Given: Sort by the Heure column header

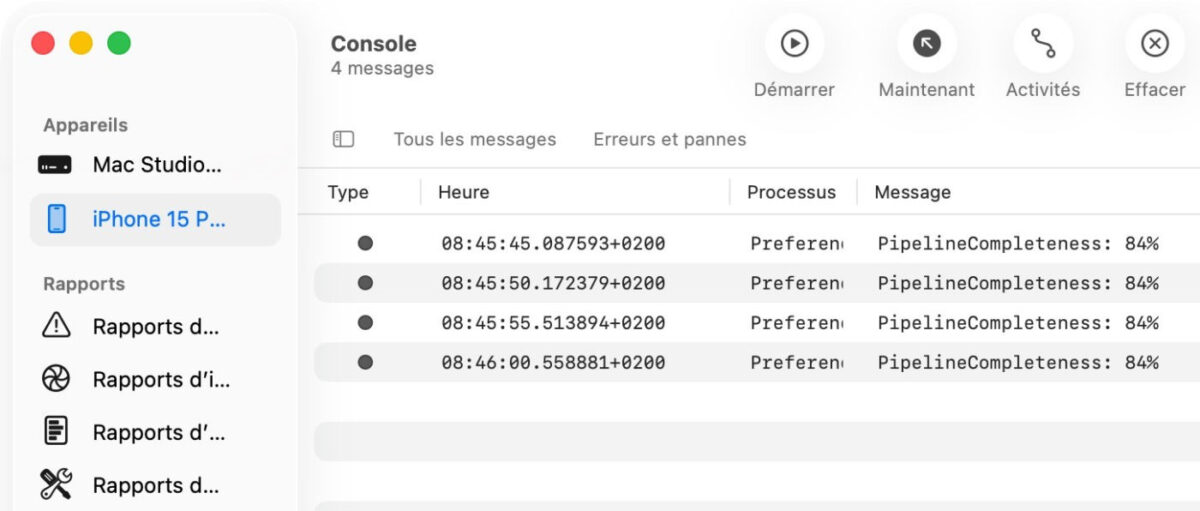Looking at the screenshot, I should (463, 192).
